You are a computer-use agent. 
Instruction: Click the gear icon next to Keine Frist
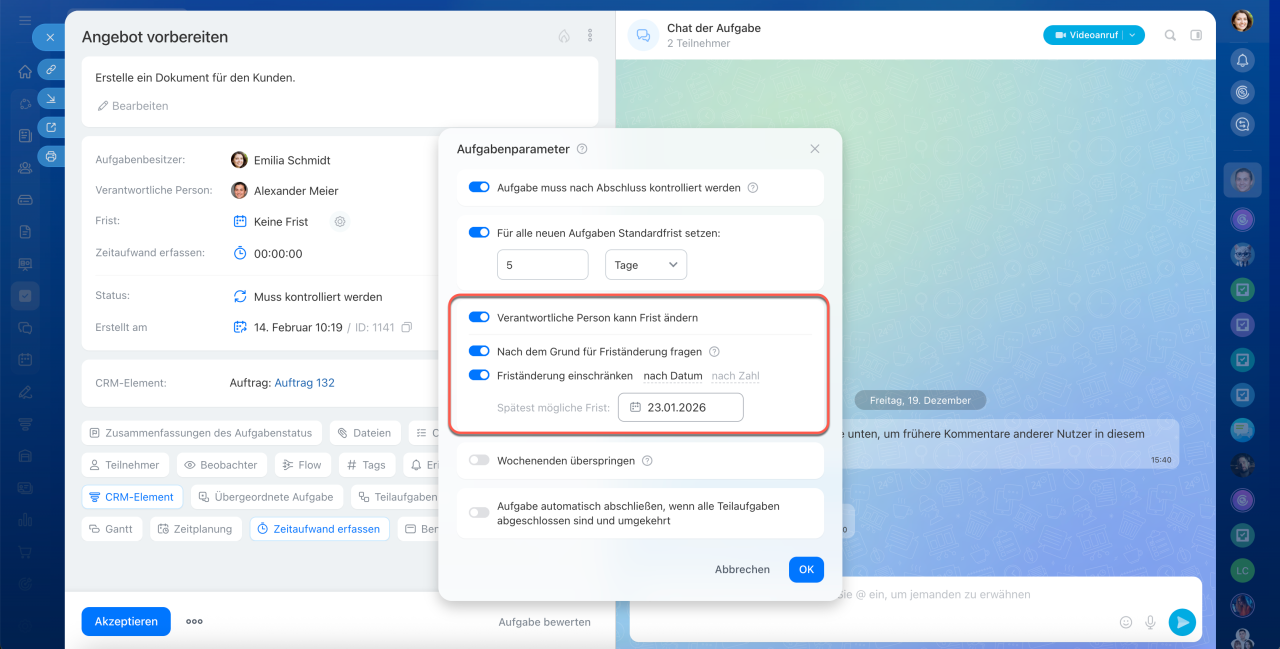pos(340,222)
